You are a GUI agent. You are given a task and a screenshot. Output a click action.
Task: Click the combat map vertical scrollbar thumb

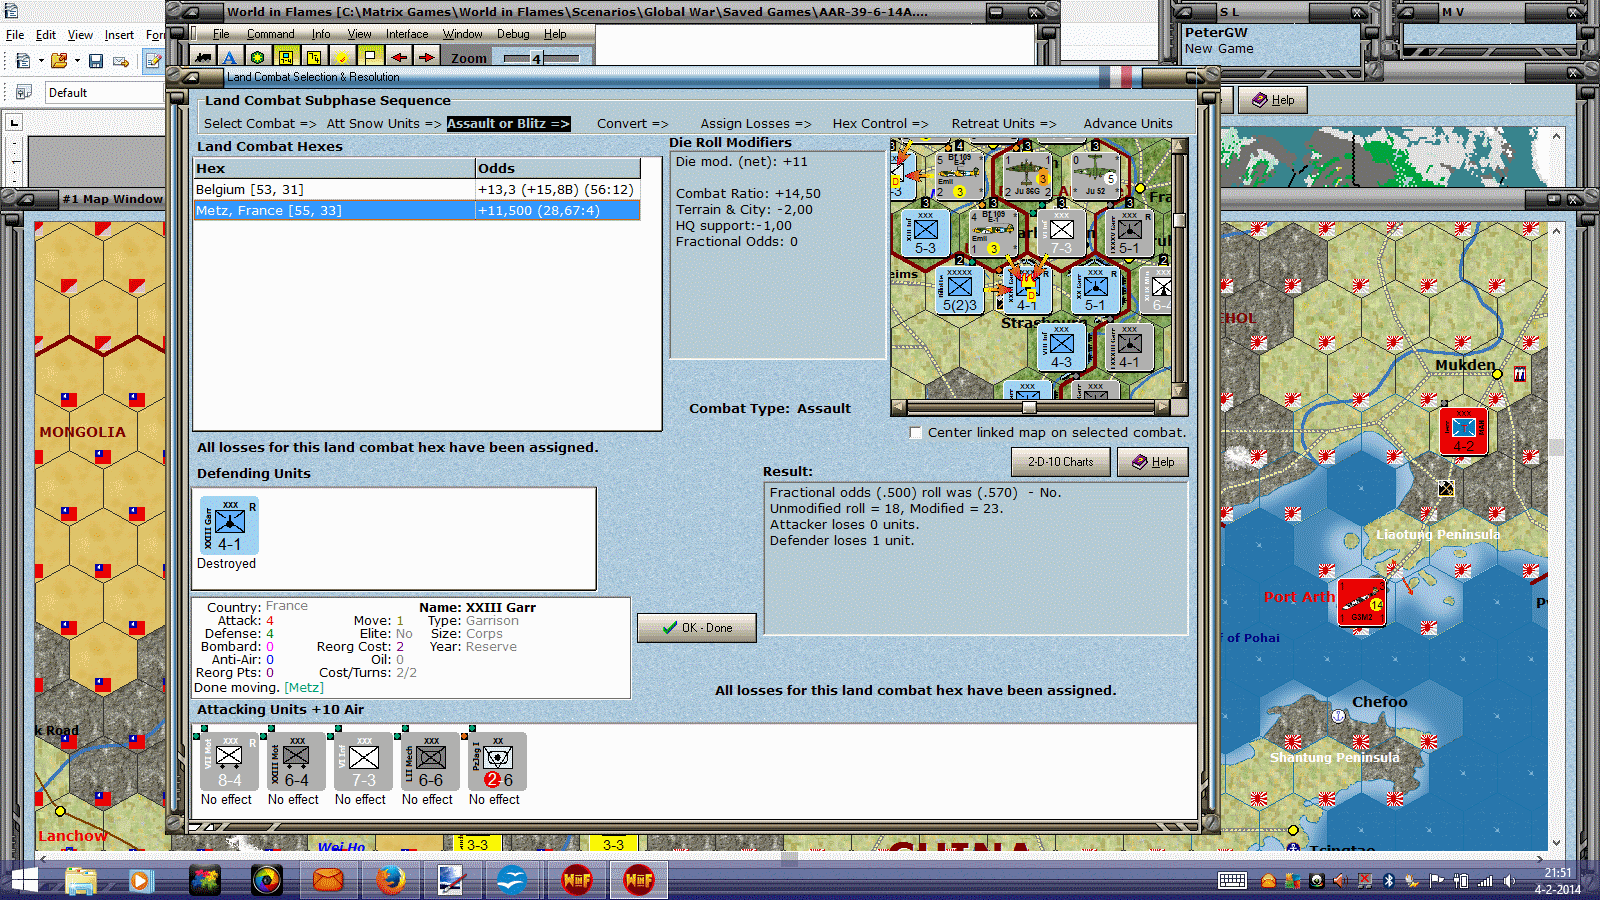coord(1179,220)
